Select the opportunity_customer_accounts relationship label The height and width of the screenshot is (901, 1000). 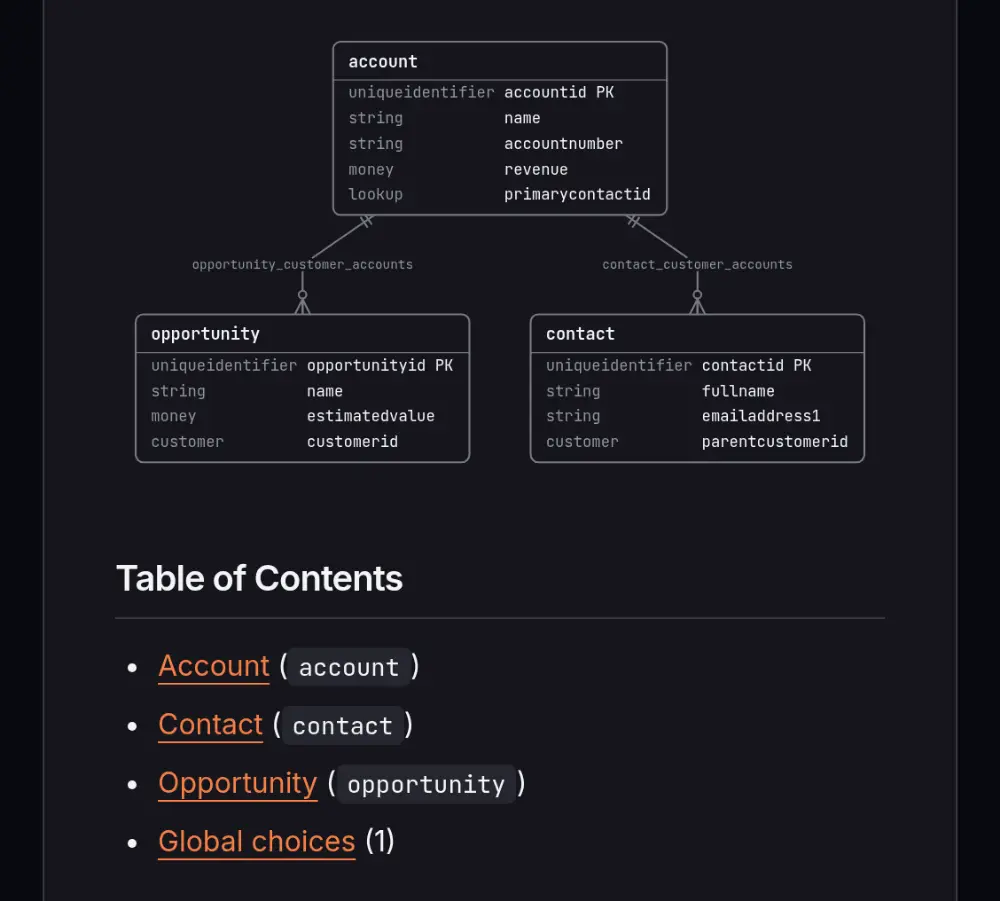[x=302, y=265]
